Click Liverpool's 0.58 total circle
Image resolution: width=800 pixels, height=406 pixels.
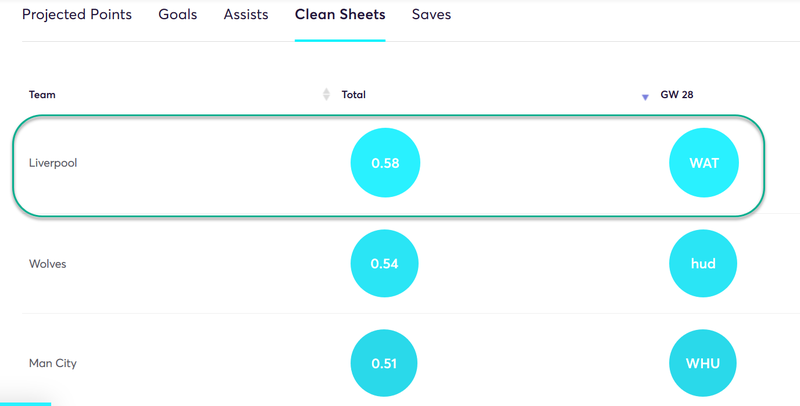point(385,163)
